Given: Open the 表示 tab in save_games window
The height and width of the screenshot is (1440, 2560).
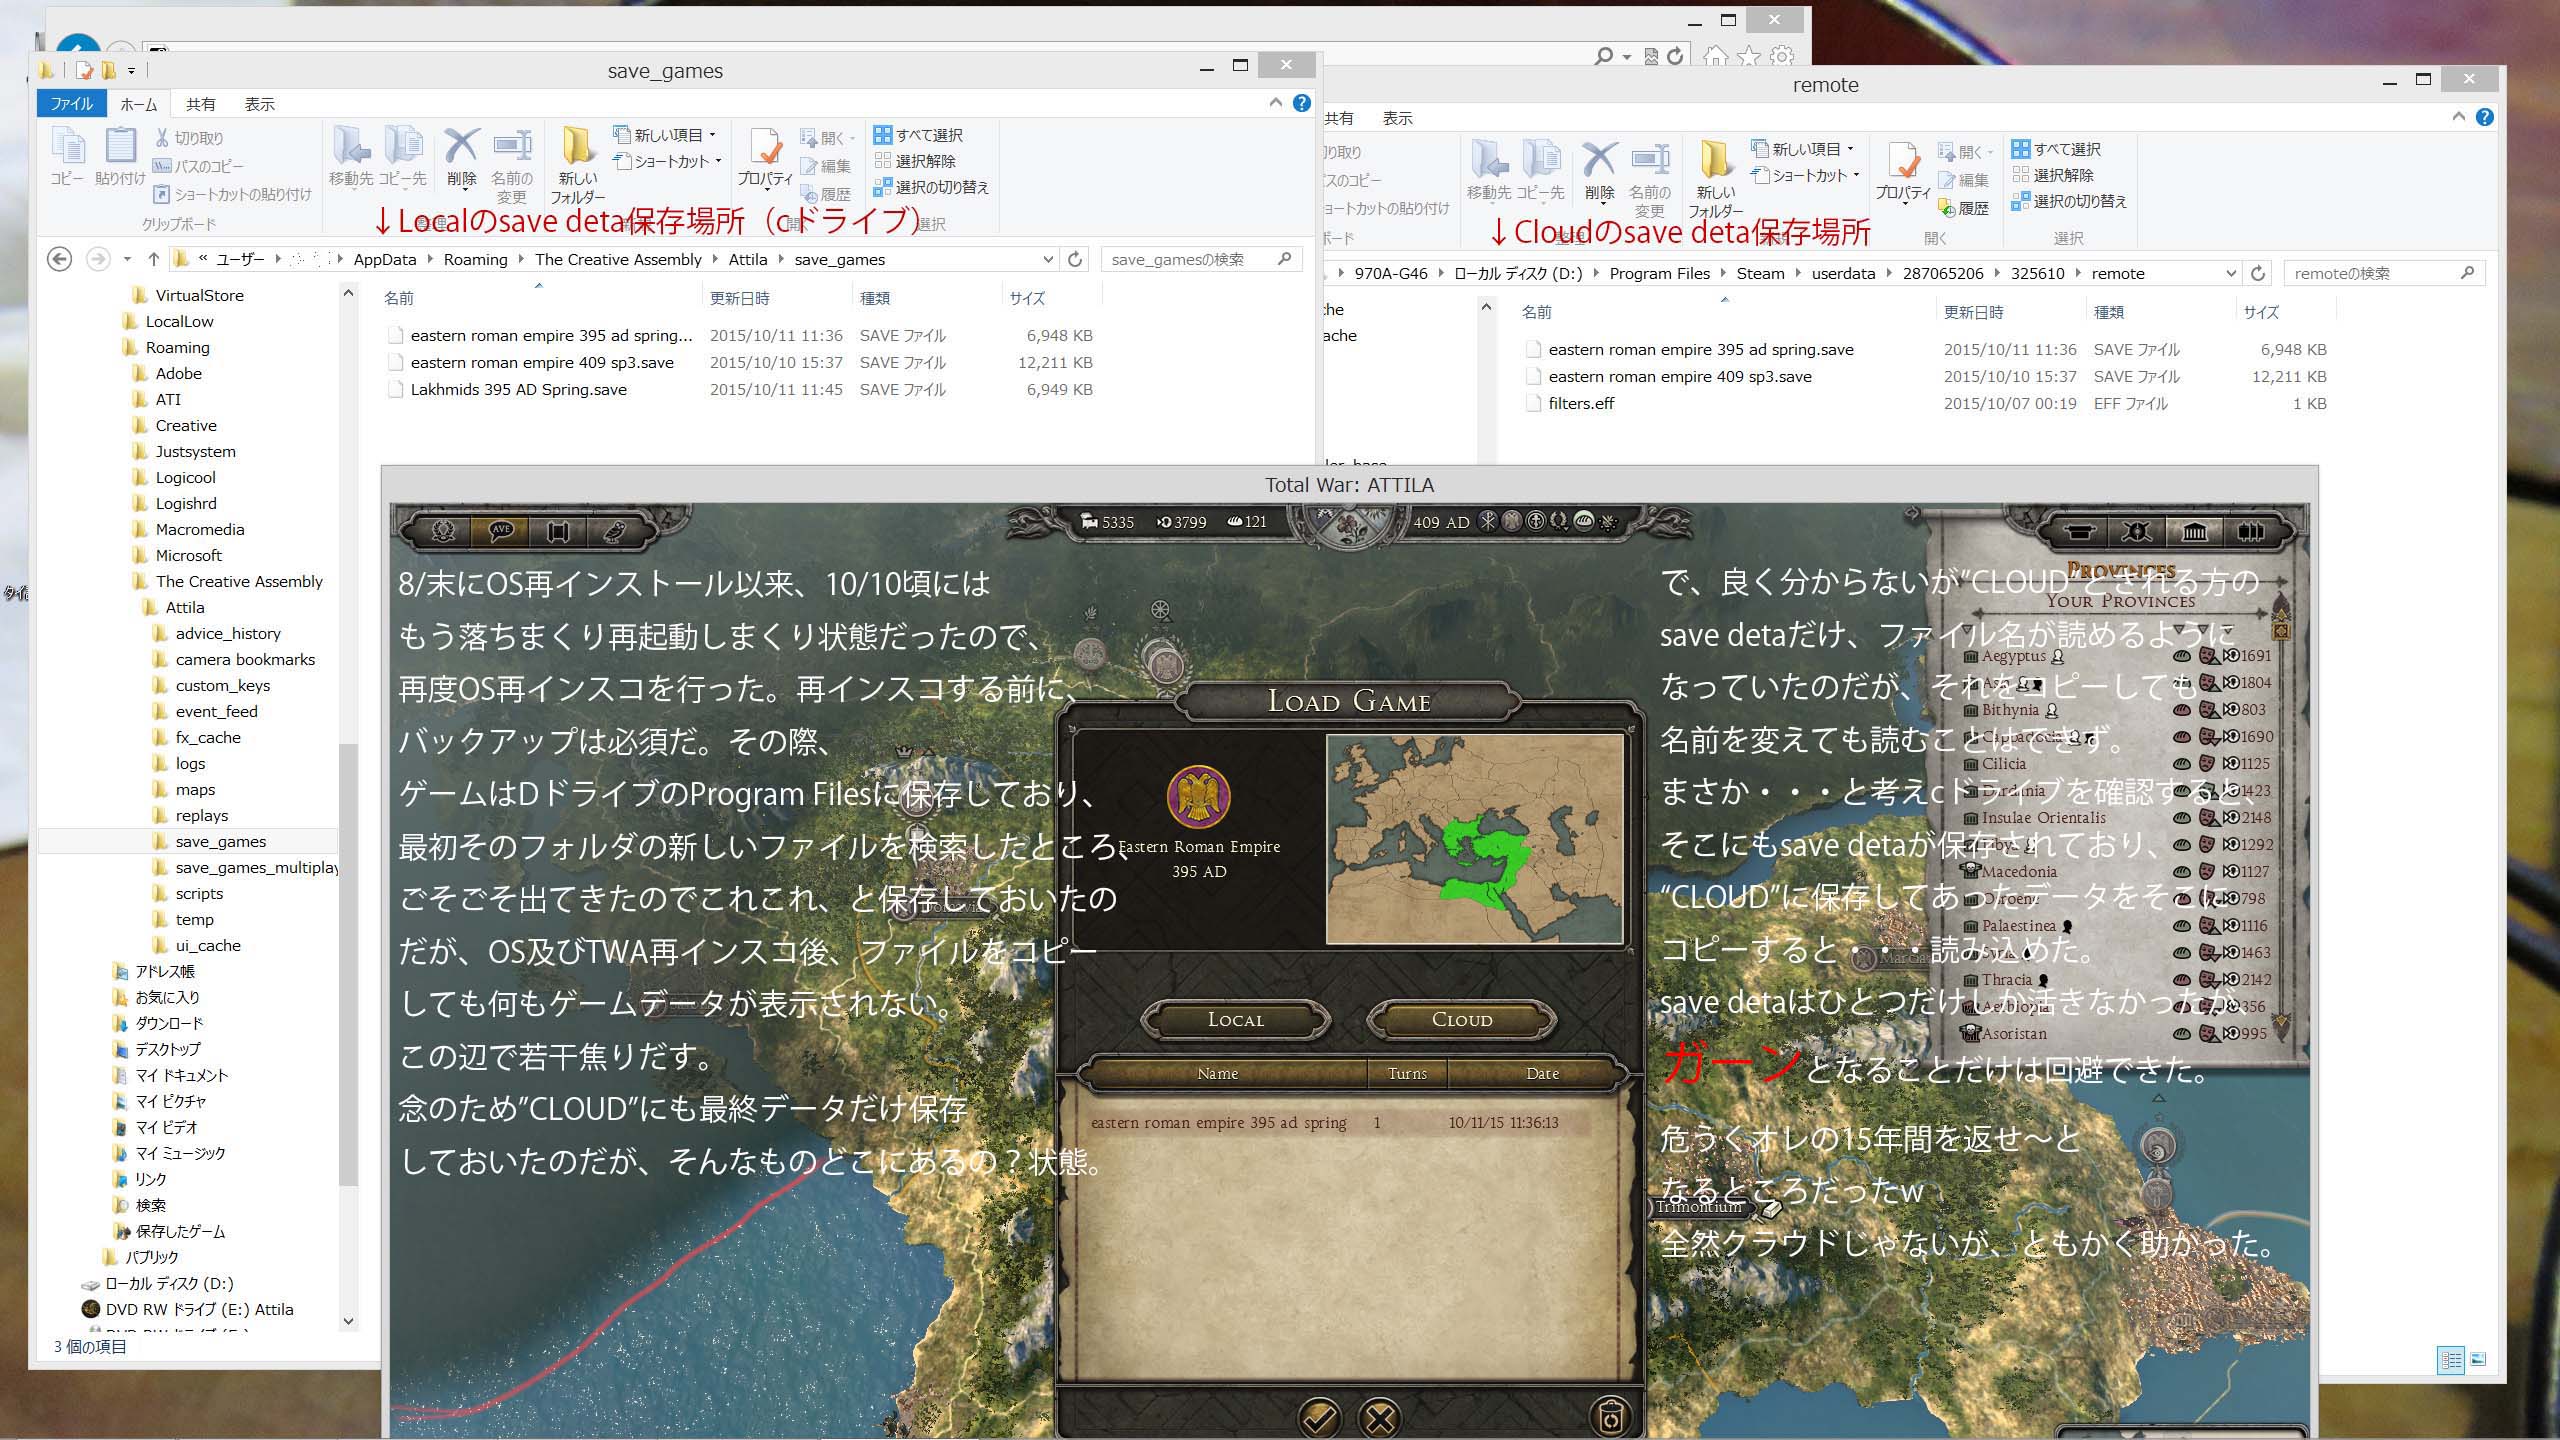Looking at the screenshot, I should pos(260,104).
